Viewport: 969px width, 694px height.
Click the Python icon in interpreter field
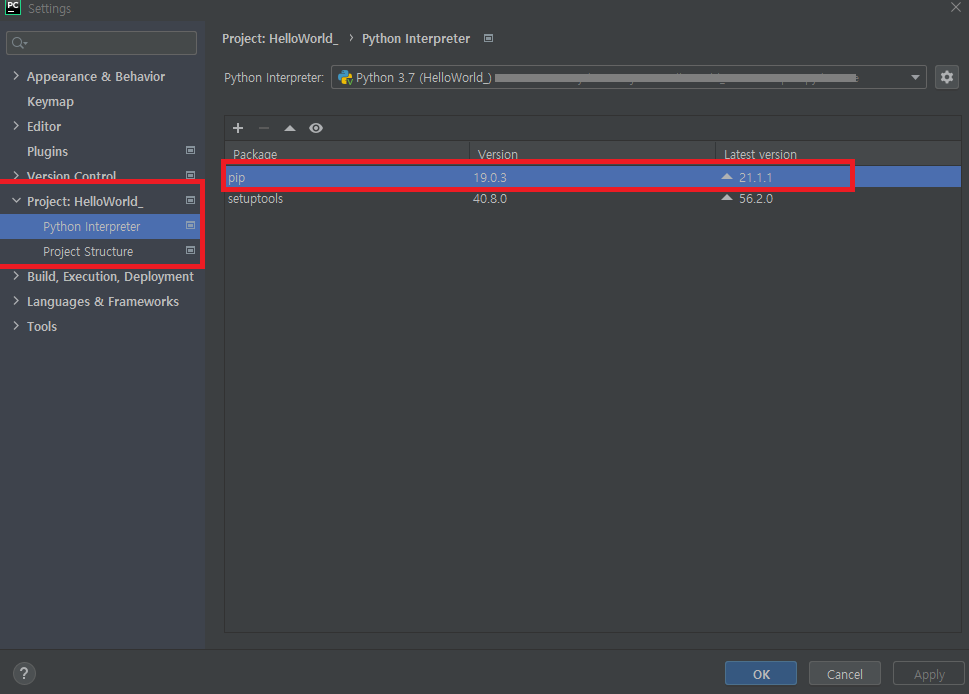point(345,77)
